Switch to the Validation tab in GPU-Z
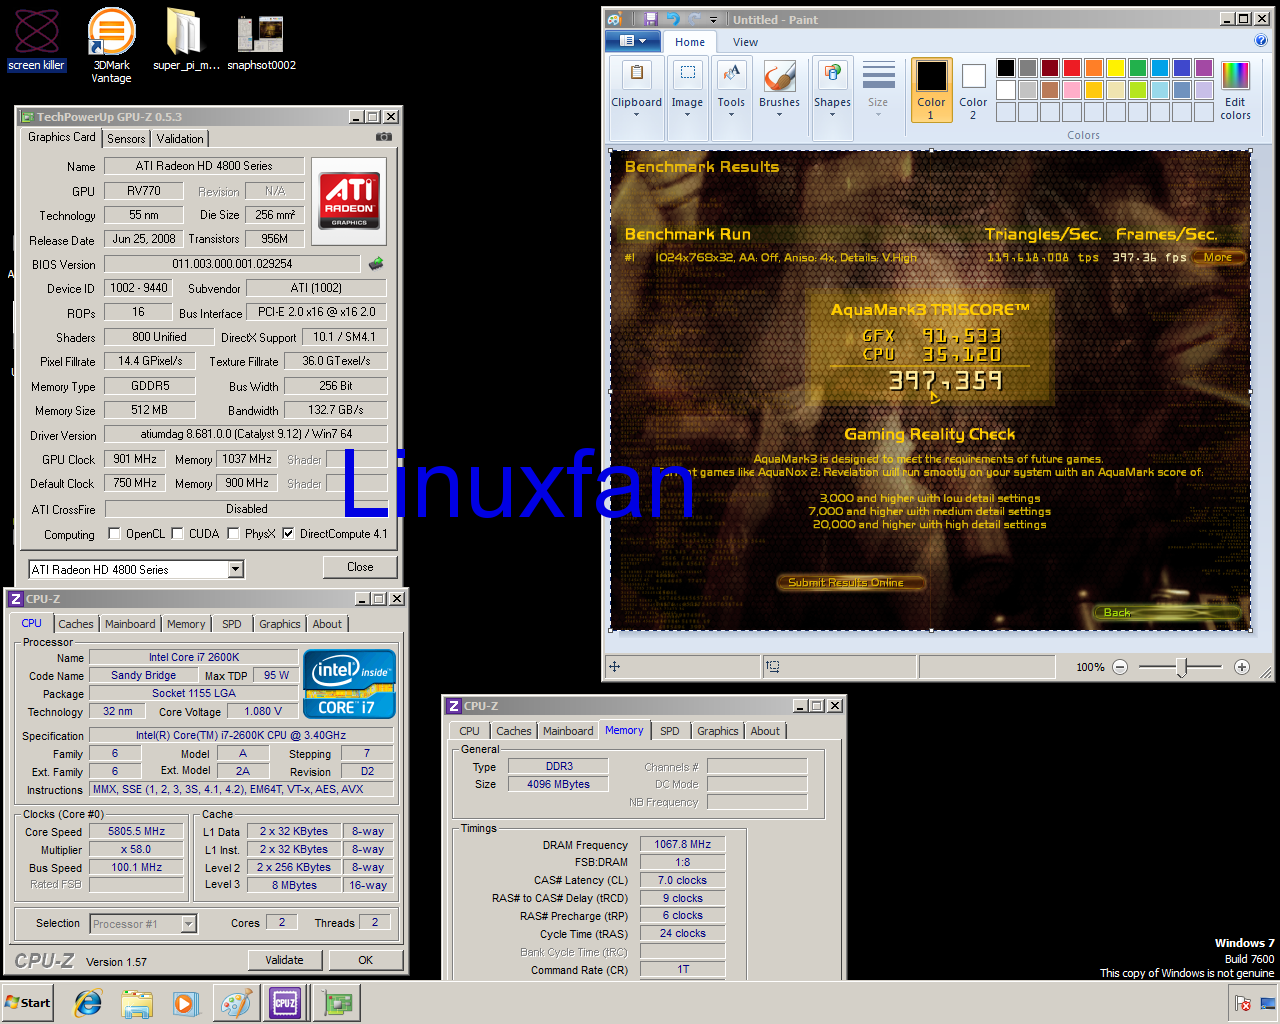This screenshot has width=1280, height=1024. click(180, 139)
